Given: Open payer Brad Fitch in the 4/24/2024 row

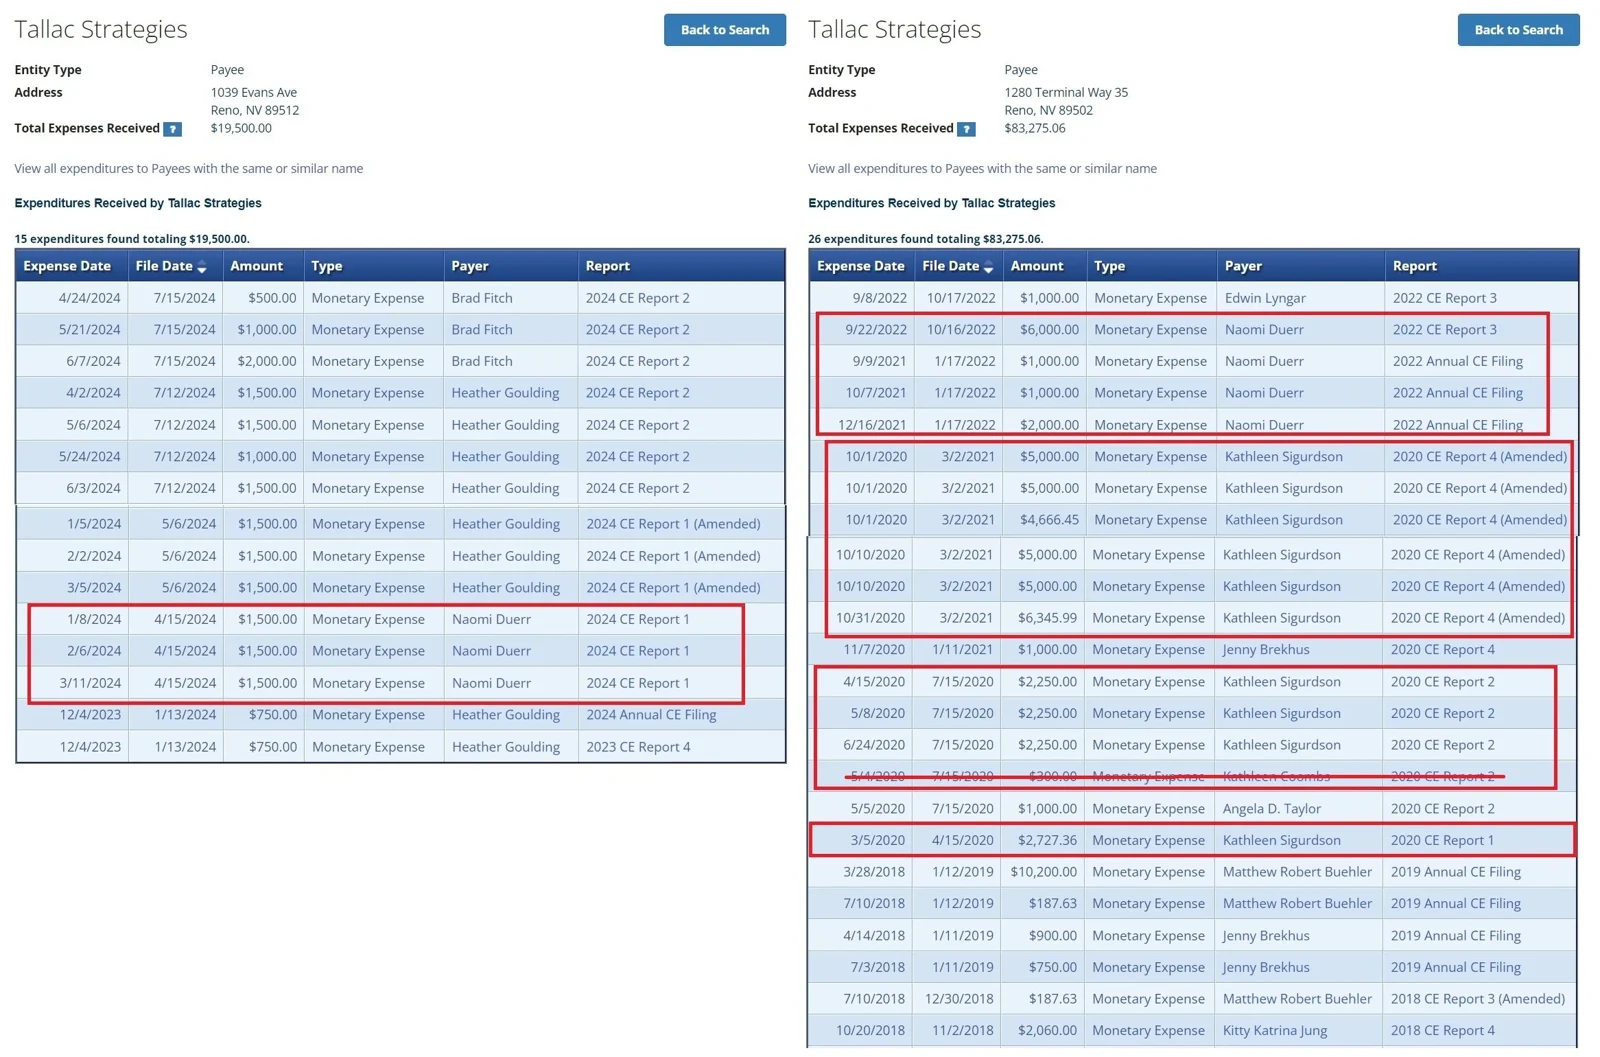Looking at the screenshot, I should tap(482, 298).
